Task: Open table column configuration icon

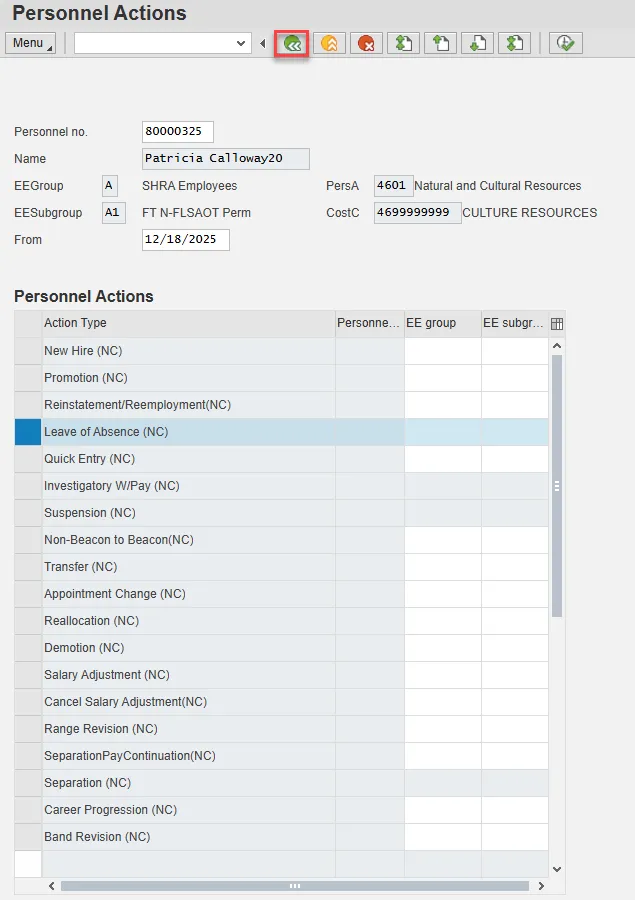Action: [x=557, y=324]
